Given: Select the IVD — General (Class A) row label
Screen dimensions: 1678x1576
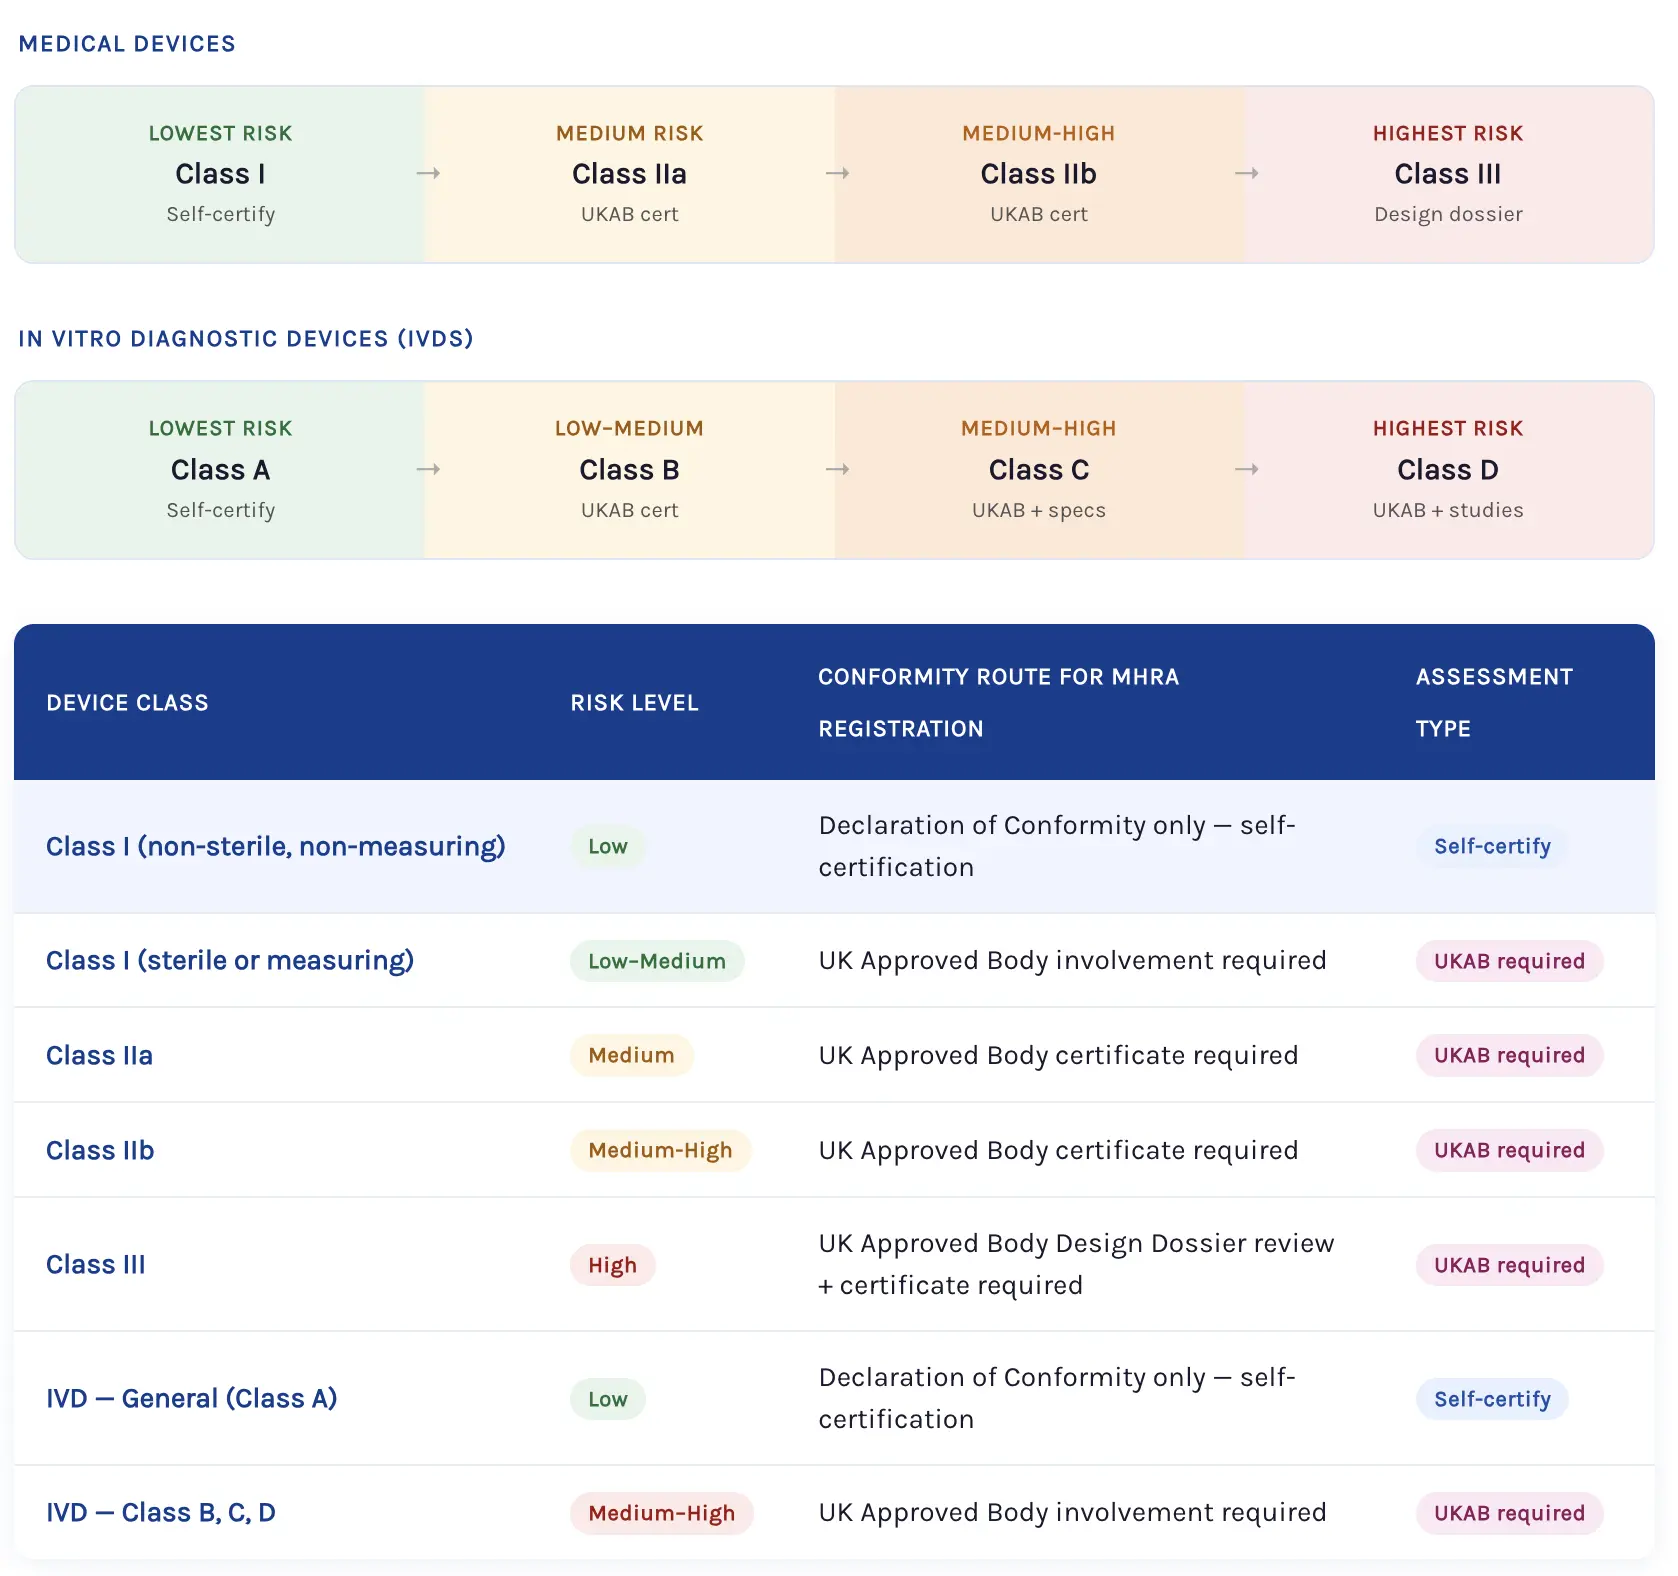Looking at the screenshot, I should pos(192,1399).
